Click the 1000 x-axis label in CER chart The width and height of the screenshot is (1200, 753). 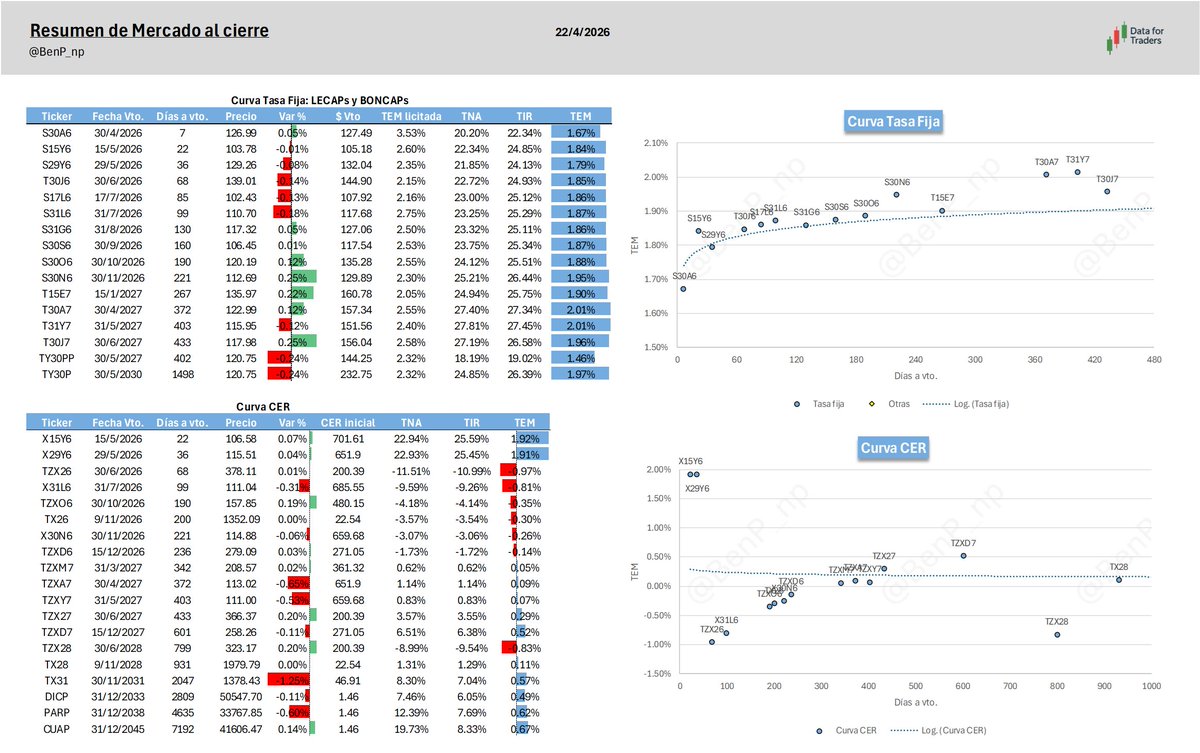[x=1150, y=687]
